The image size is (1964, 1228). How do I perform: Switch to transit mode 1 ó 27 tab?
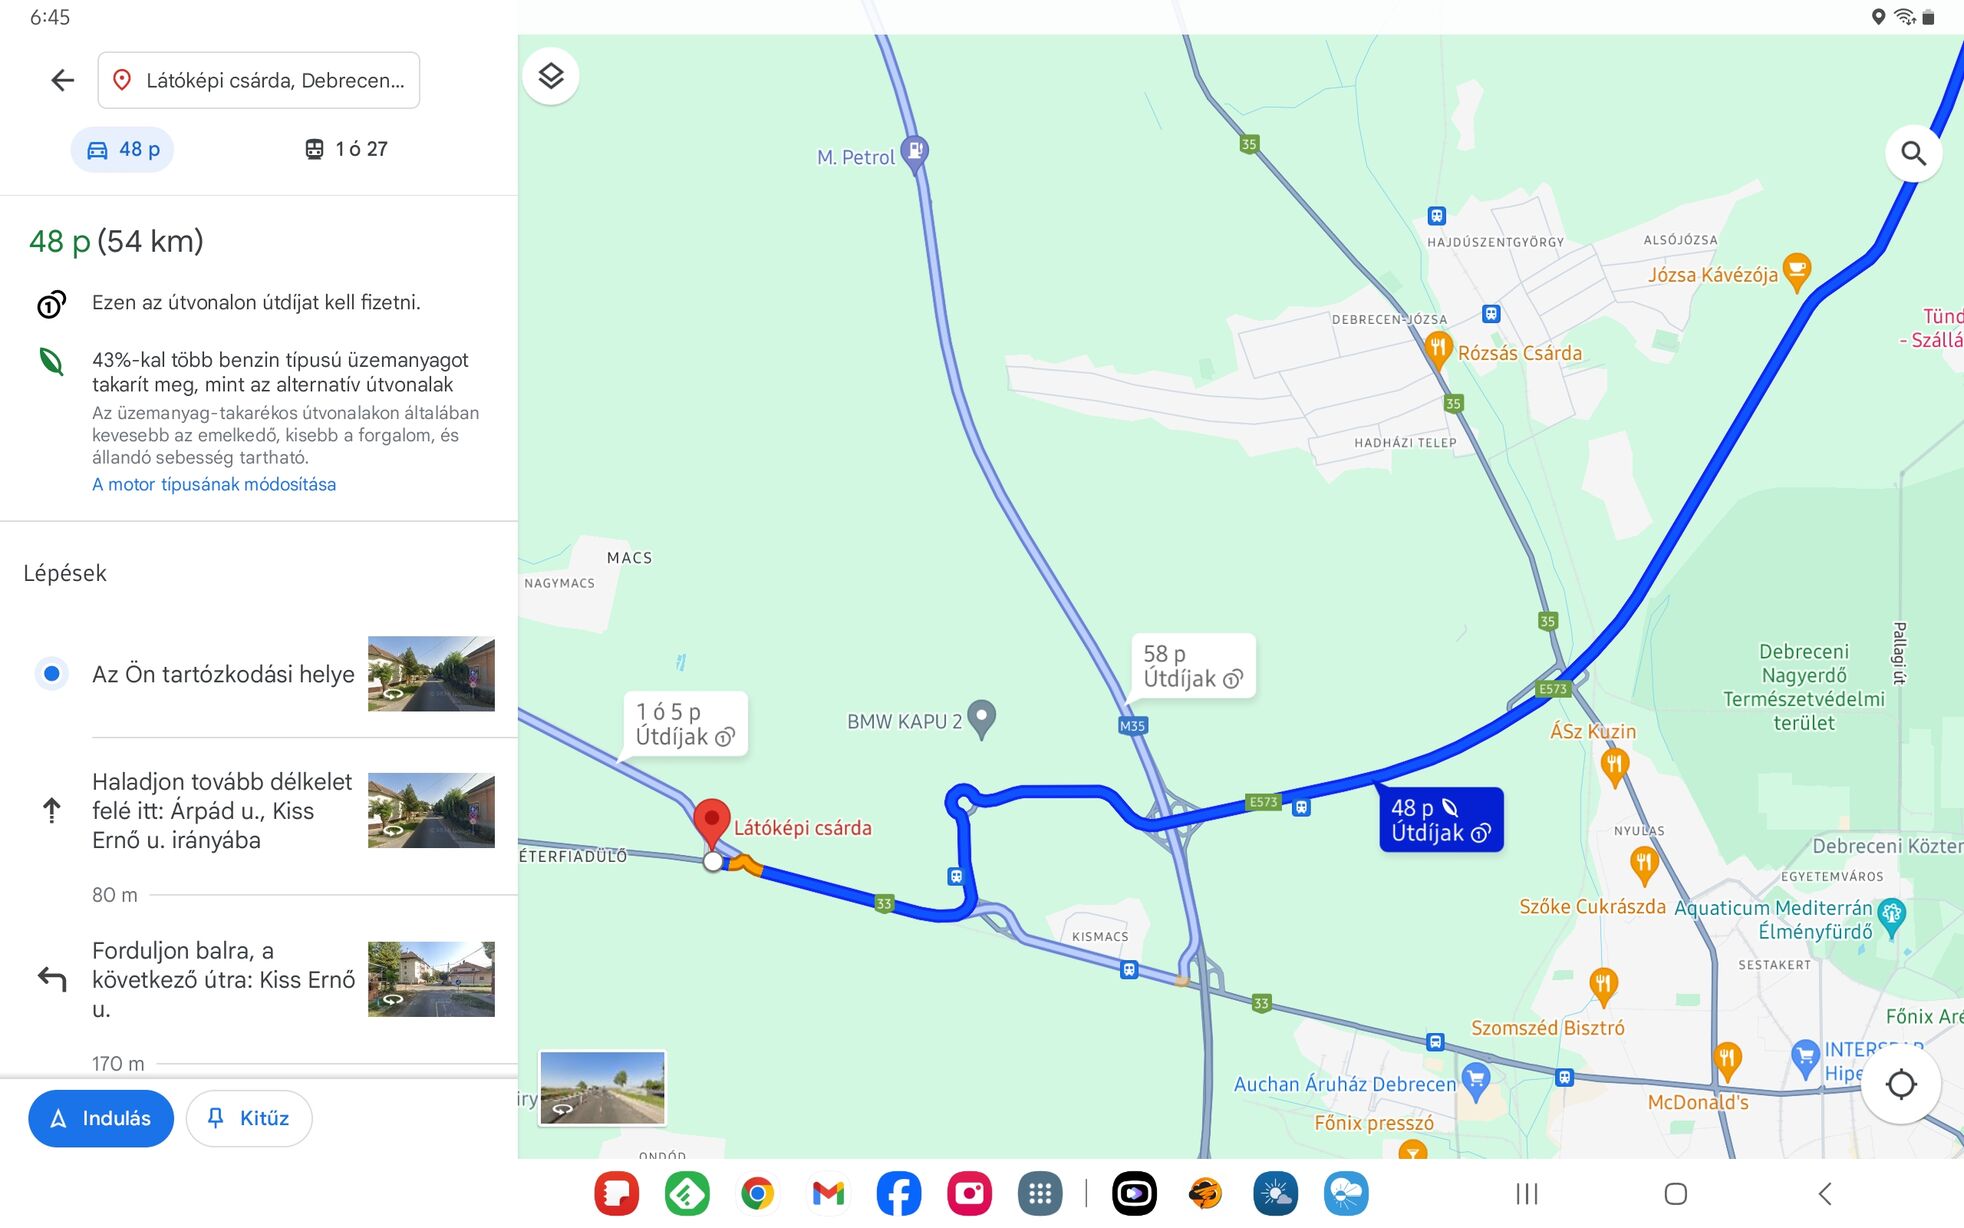[346, 149]
